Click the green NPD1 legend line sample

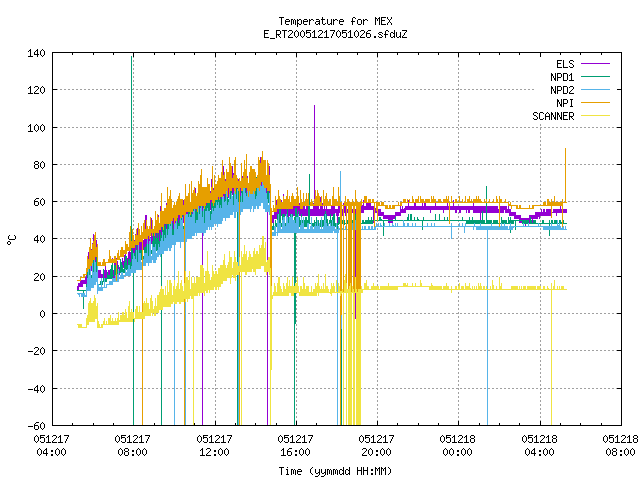tap(595, 77)
